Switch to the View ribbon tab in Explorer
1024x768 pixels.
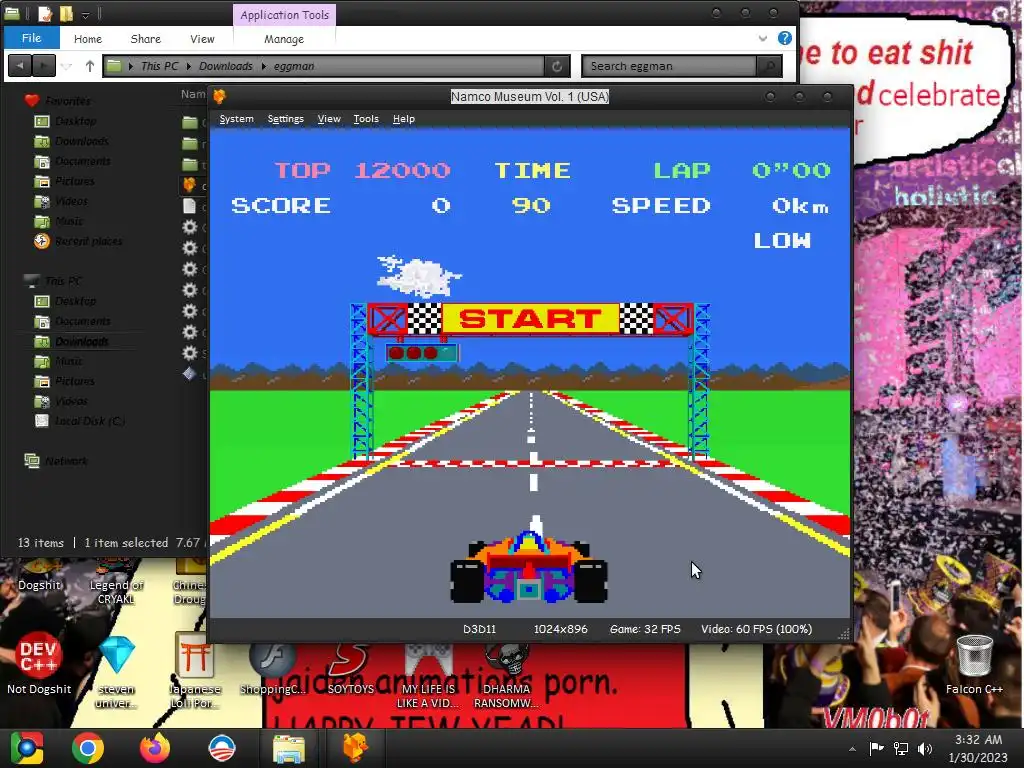202,39
